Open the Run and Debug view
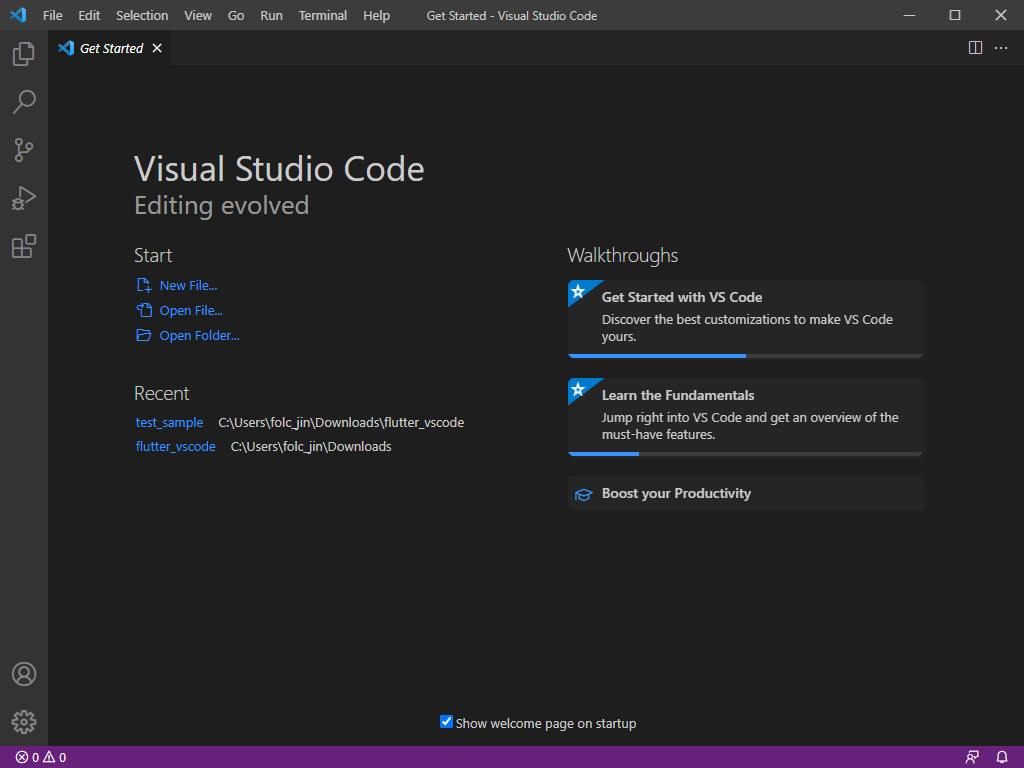The width and height of the screenshot is (1024, 768). [24, 198]
